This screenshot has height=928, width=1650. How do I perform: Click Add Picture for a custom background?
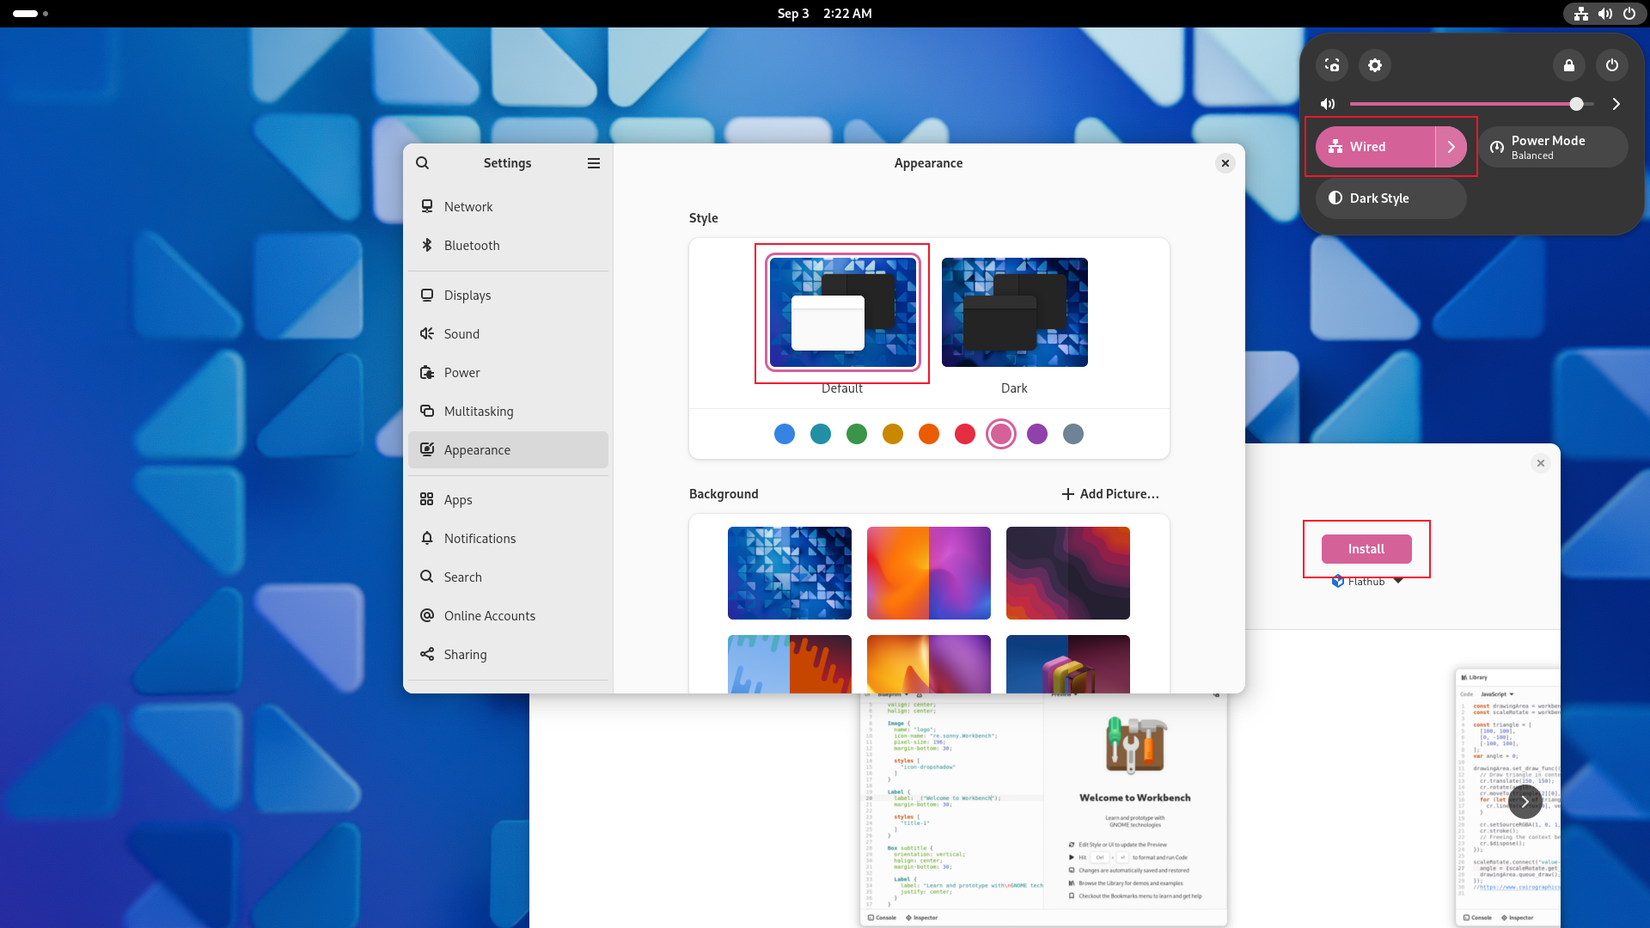[x=1110, y=493]
